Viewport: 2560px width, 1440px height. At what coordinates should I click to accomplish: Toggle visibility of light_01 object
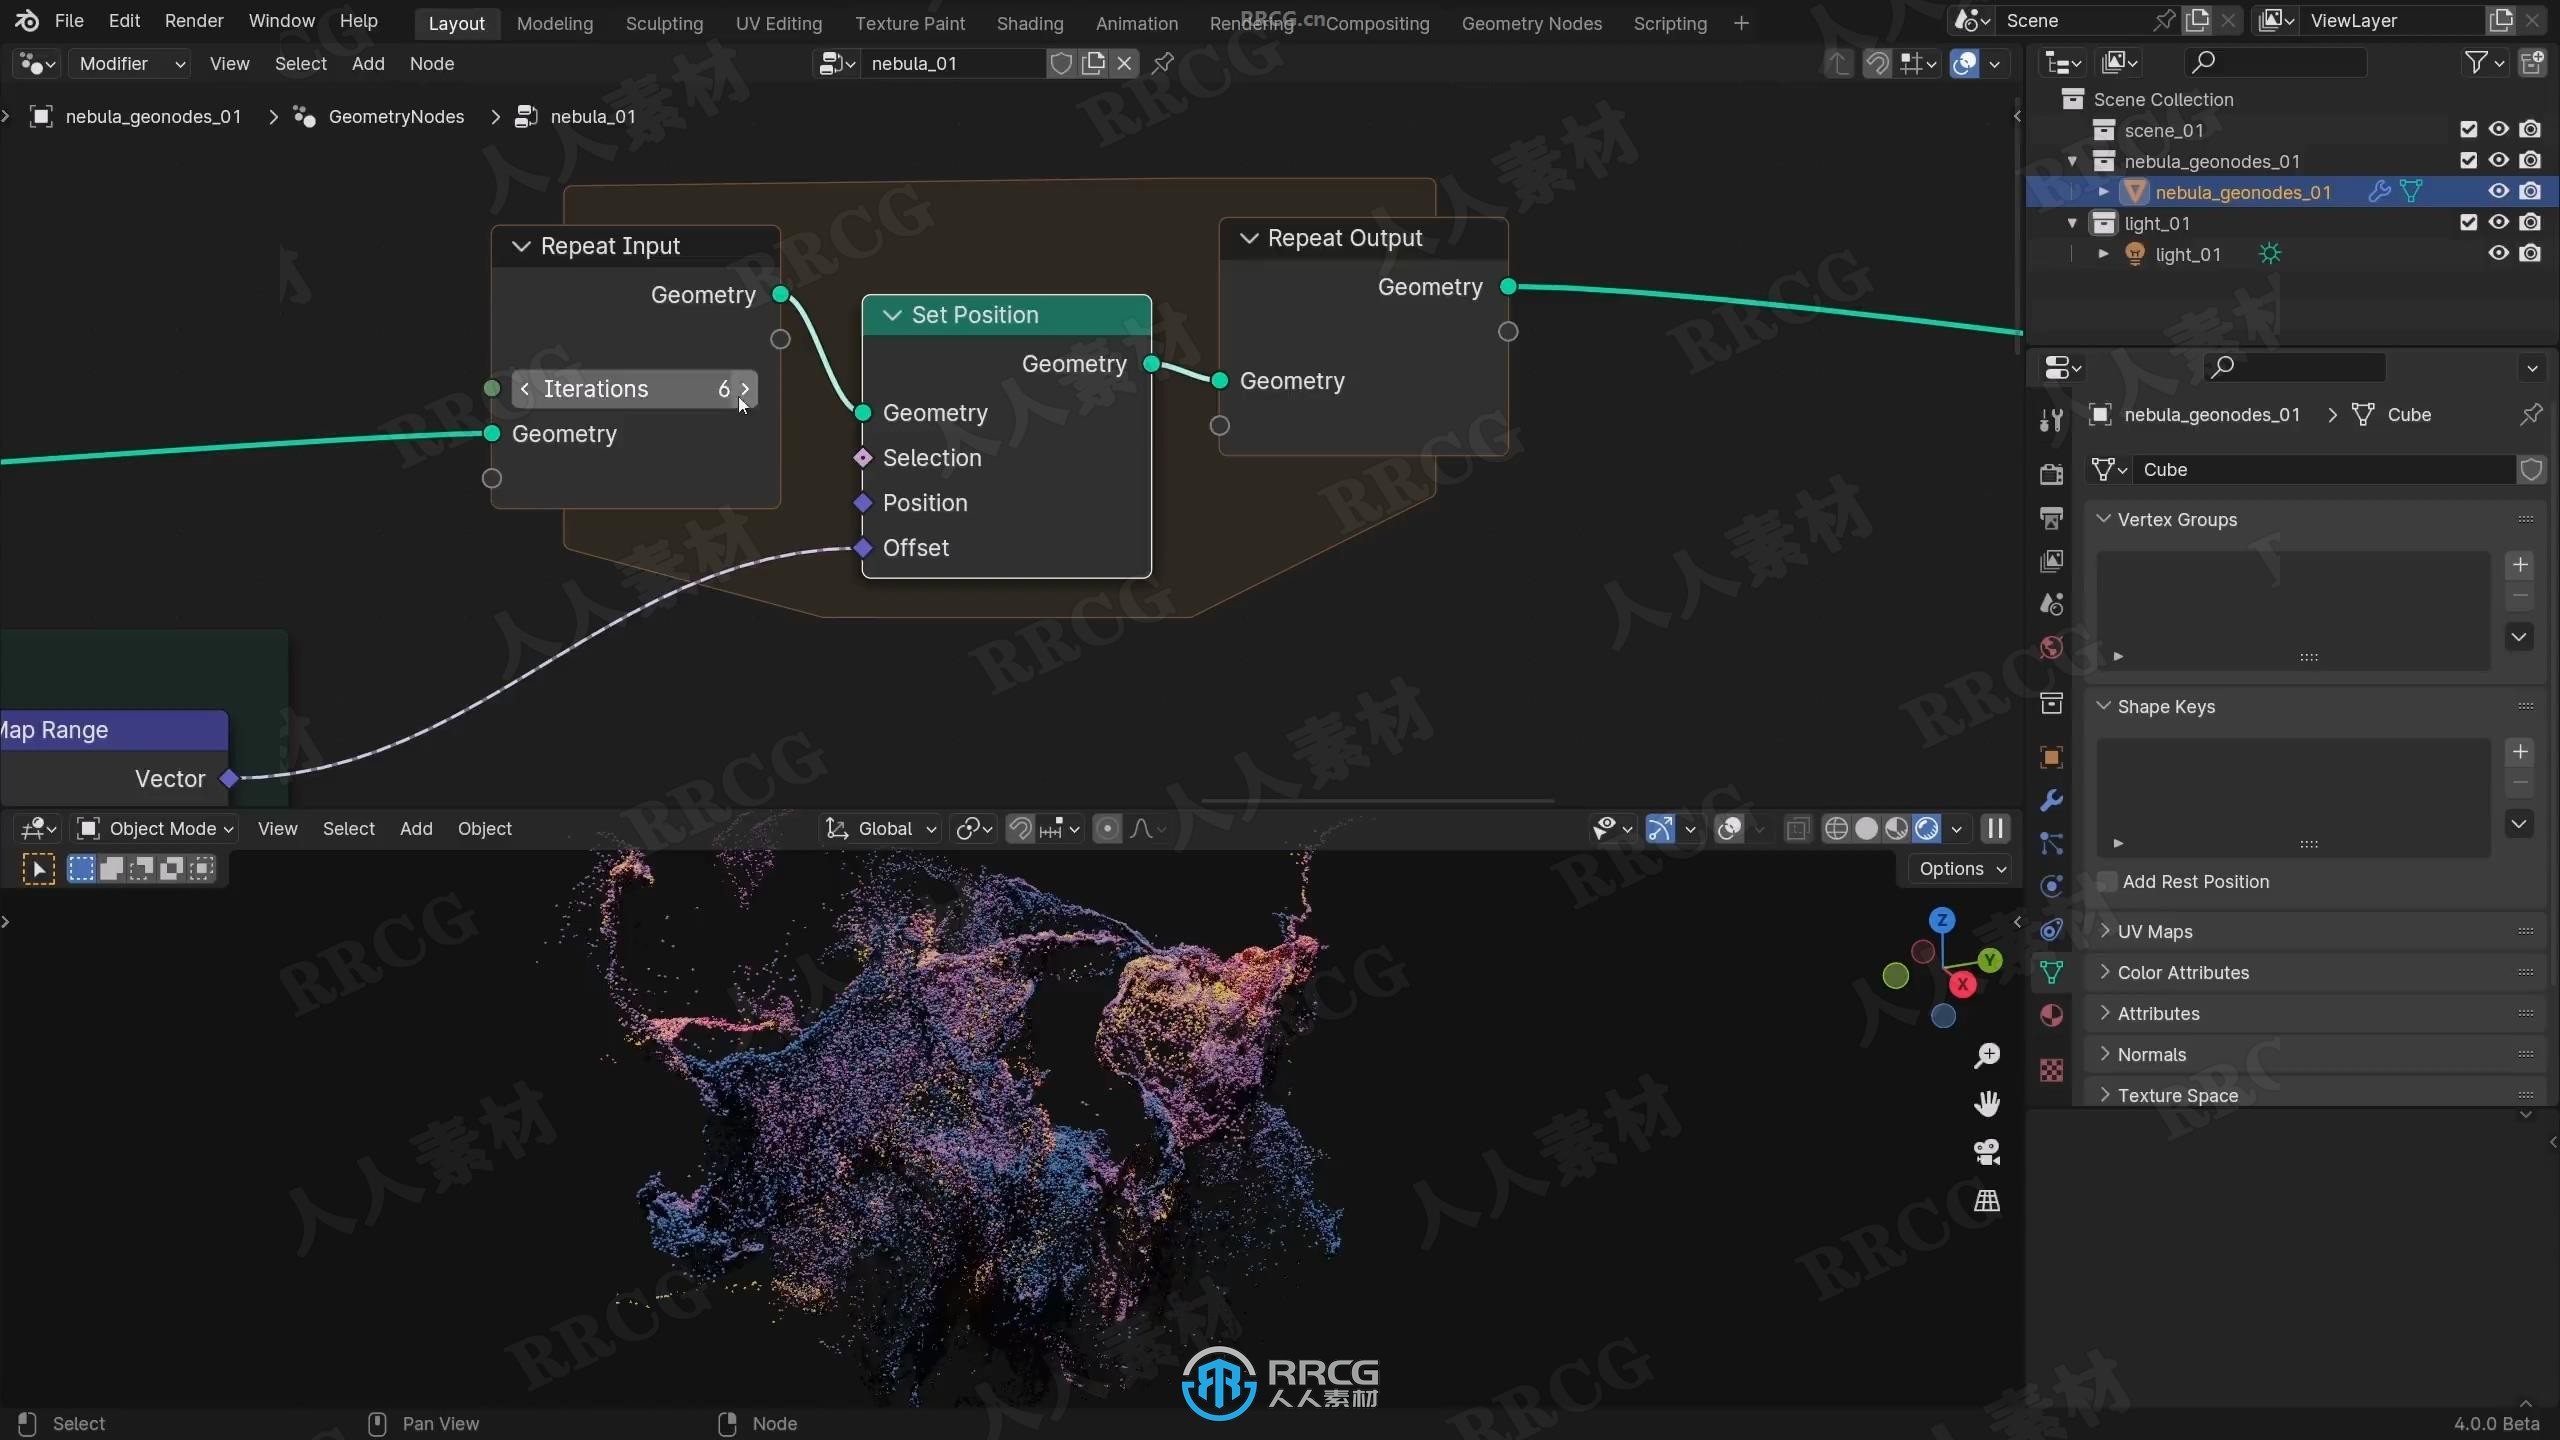[2497, 253]
